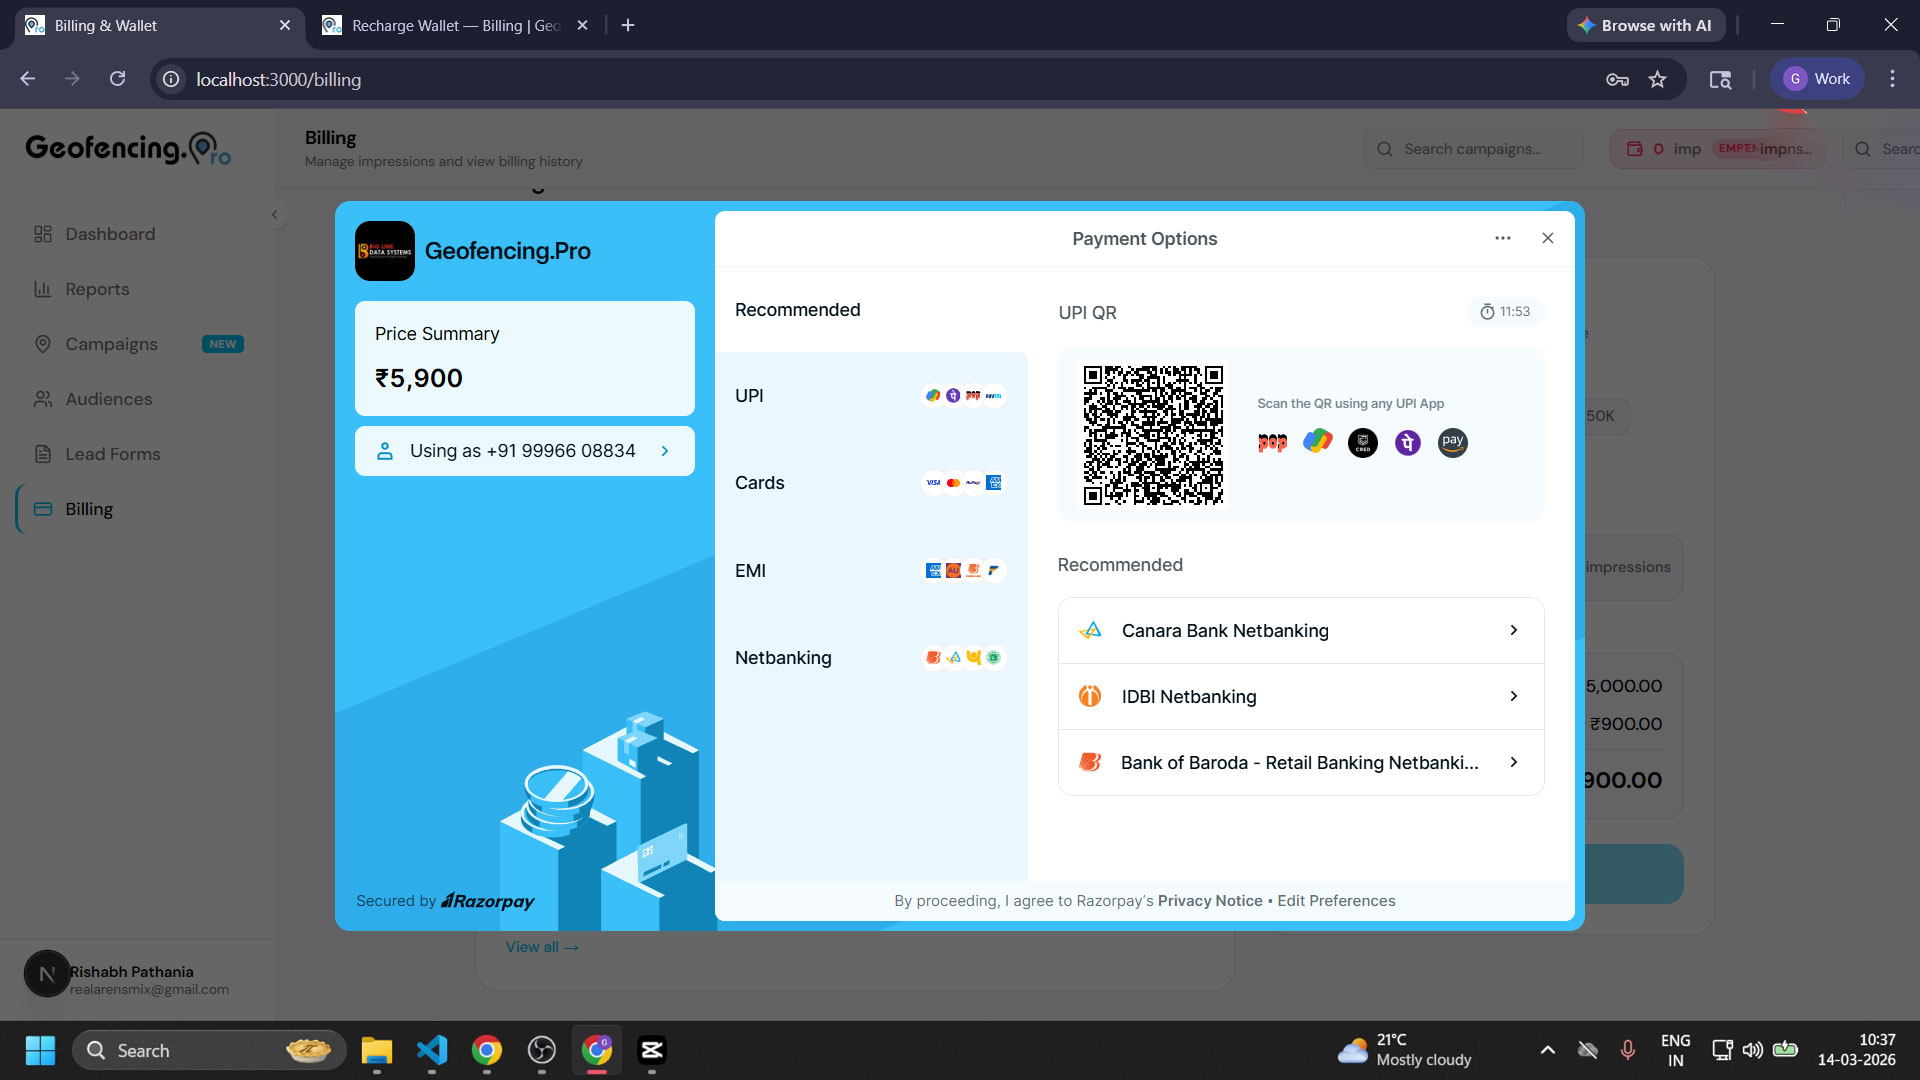Collapse the sidebar using the chevron
This screenshot has width=1920, height=1080.
[274, 214]
